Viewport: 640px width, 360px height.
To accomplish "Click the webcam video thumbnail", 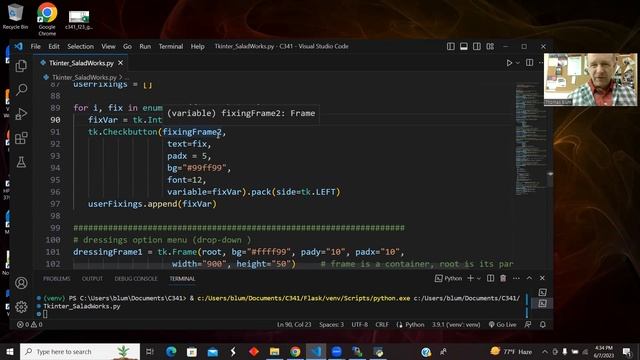I will (590, 80).
